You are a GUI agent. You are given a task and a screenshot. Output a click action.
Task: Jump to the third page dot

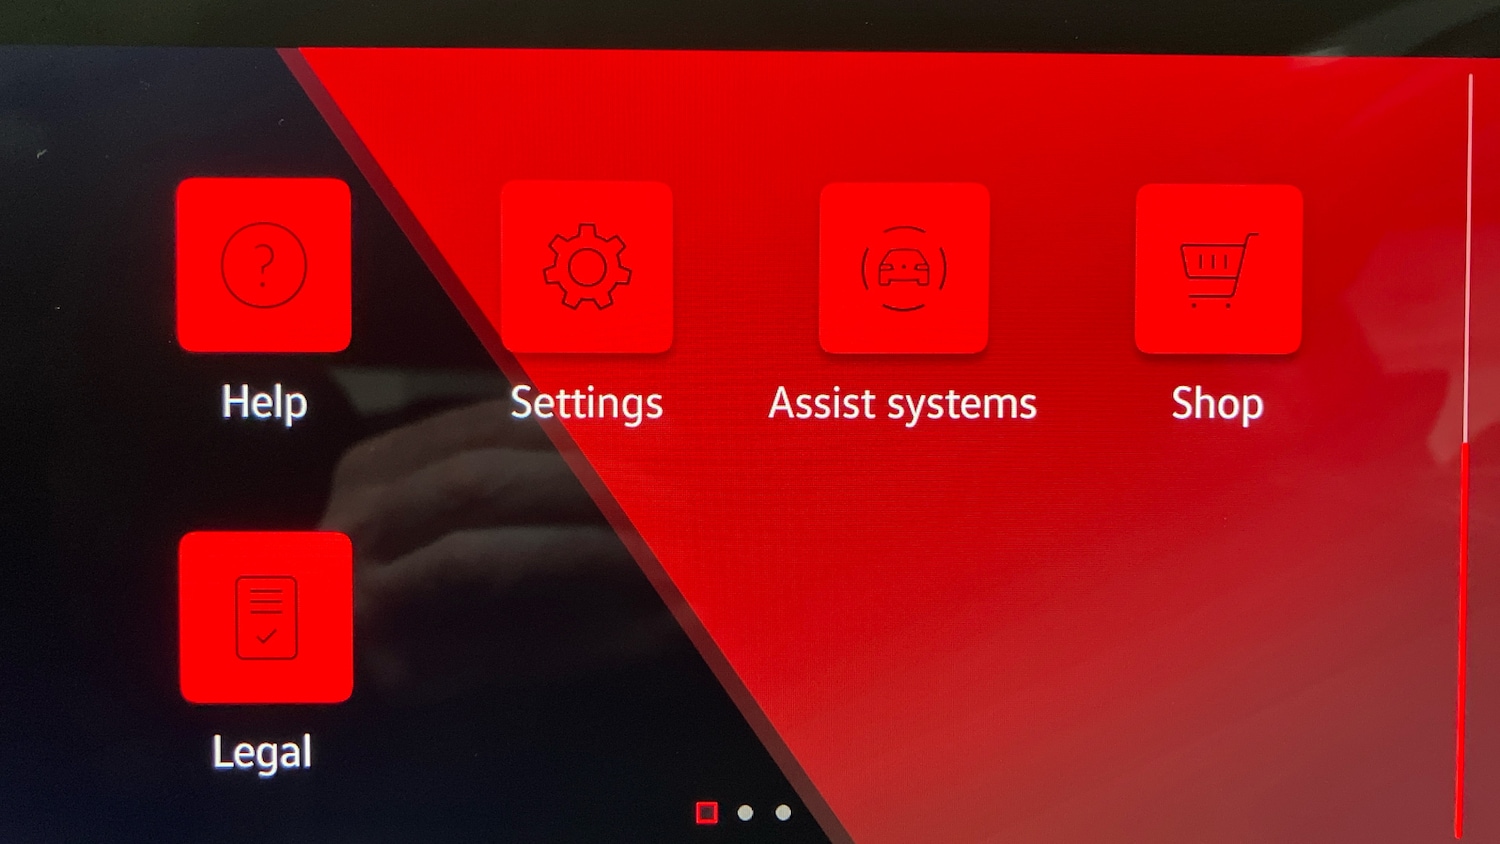(783, 813)
